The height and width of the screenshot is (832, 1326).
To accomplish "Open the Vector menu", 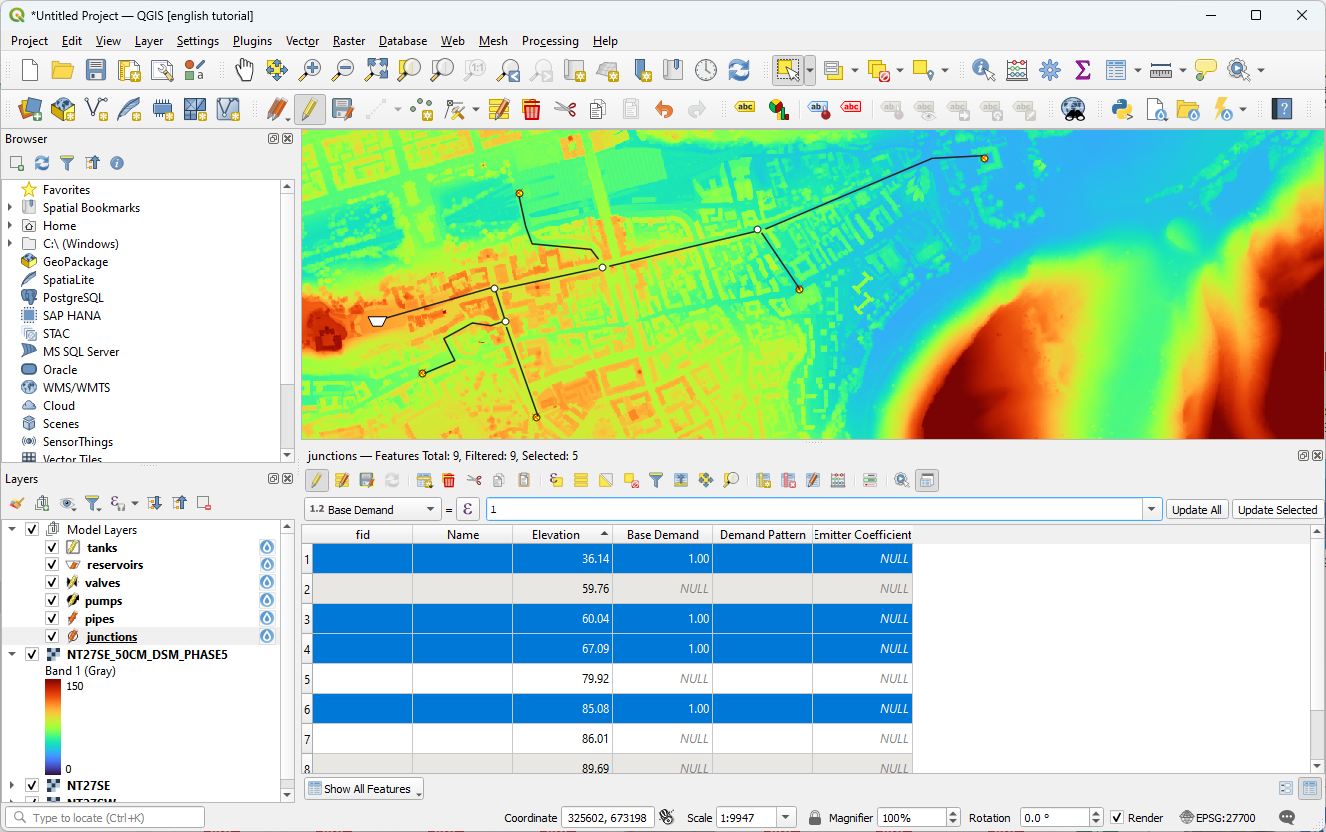I will click(302, 41).
